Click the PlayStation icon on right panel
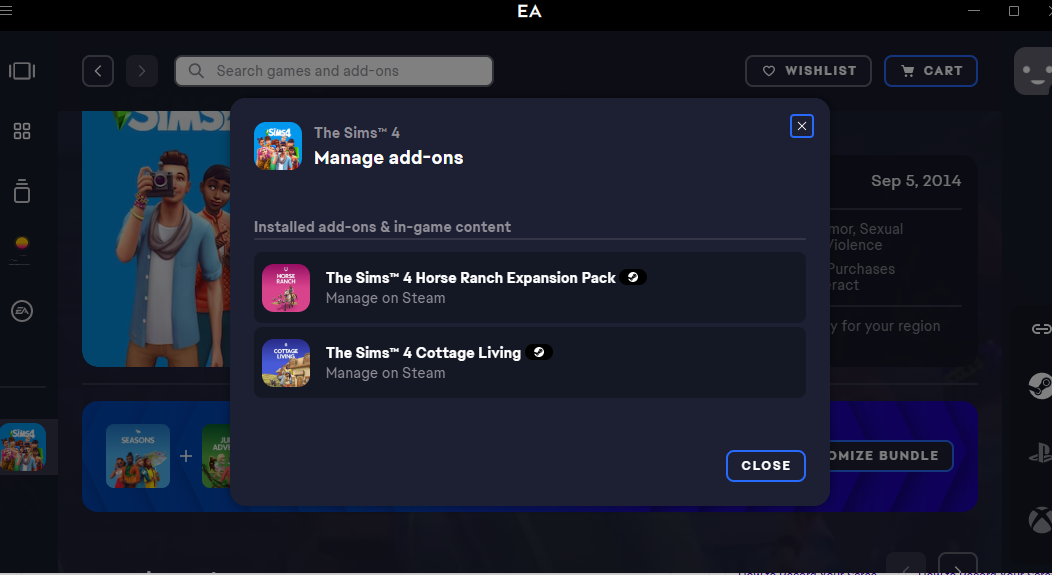1052x575 pixels. pos(1041,453)
